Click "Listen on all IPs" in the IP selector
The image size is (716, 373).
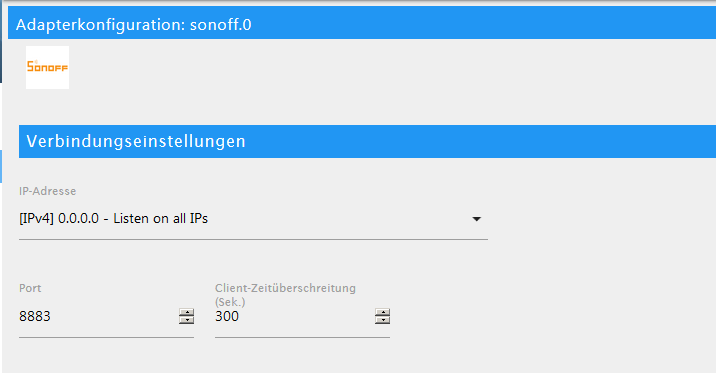161,219
